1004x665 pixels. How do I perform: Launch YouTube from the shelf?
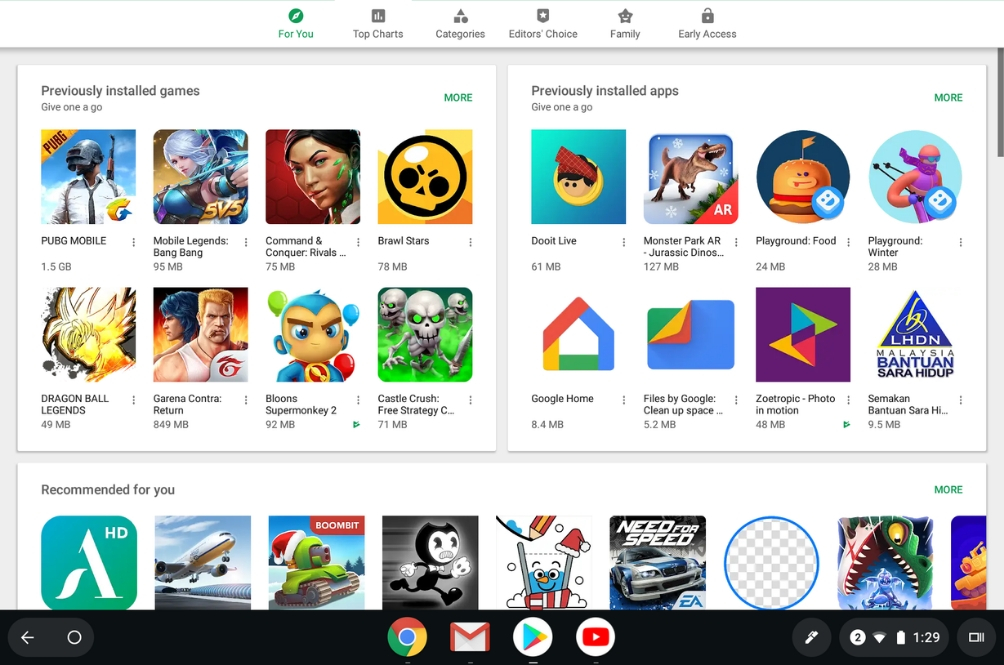(x=595, y=637)
